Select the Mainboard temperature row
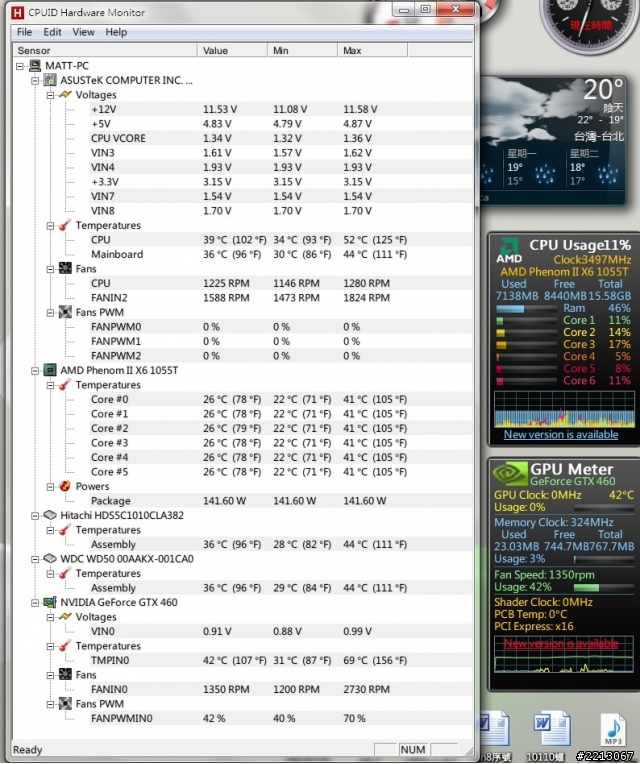The width and height of the screenshot is (640, 764). click(x=281, y=254)
